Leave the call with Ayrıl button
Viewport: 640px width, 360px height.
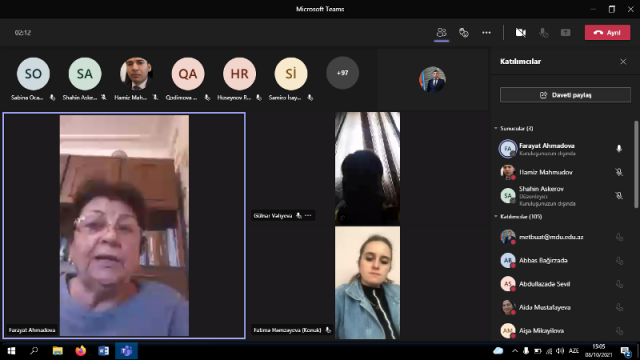(x=607, y=33)
